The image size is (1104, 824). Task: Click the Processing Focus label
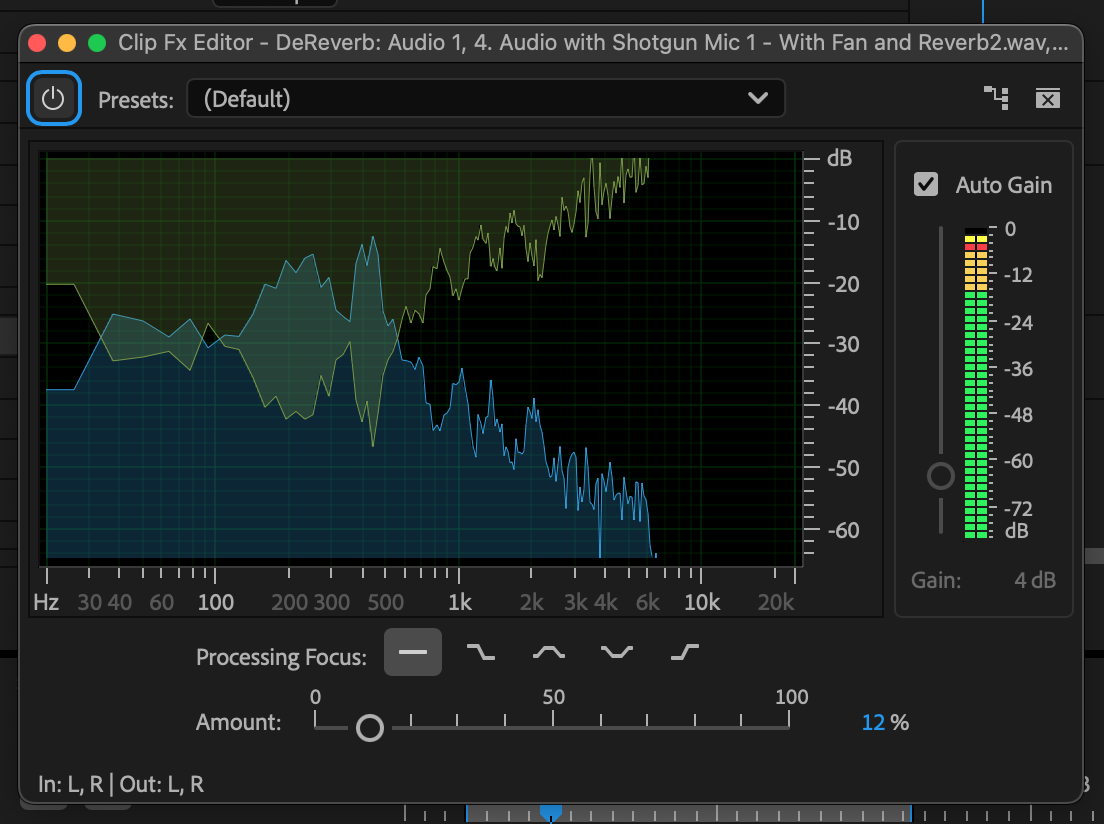(281, 657)
